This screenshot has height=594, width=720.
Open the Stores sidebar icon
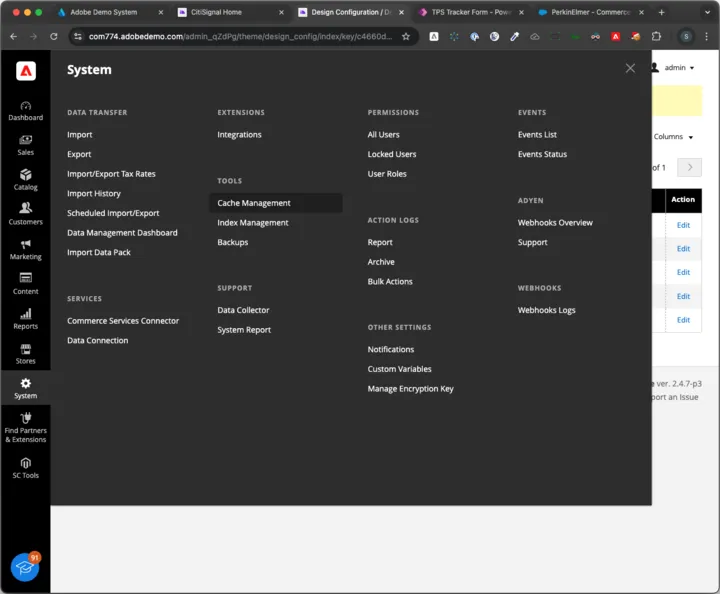(x=25, y=354)
